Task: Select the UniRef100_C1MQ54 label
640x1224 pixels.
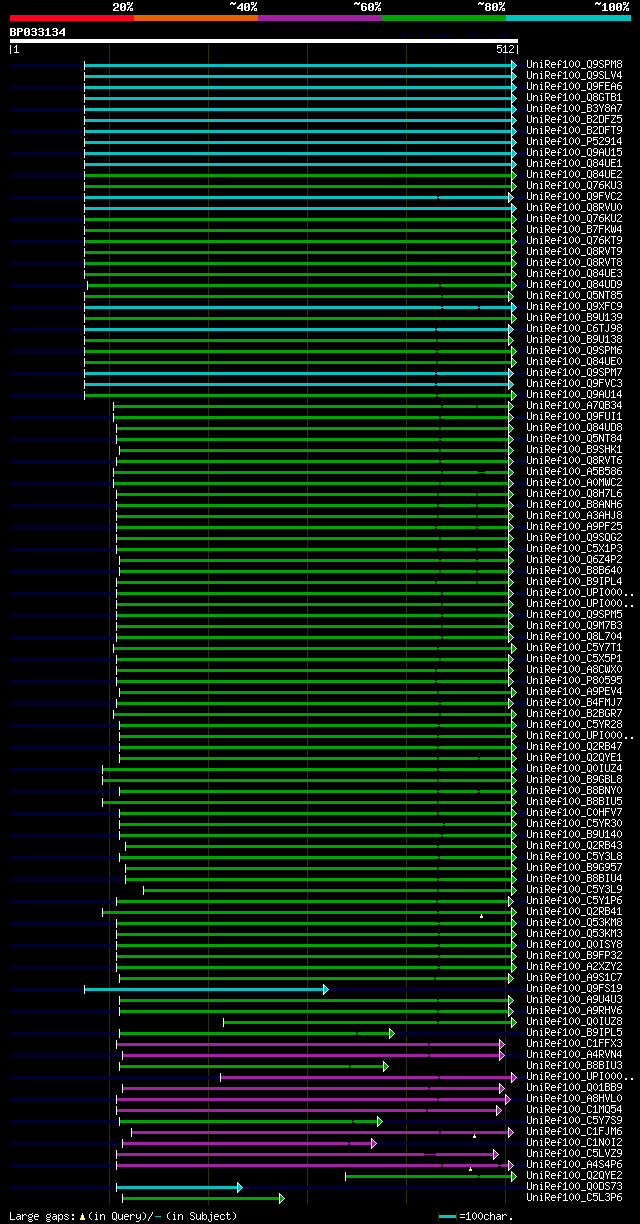Action: pyautogui.click(x=574, y=1109)
